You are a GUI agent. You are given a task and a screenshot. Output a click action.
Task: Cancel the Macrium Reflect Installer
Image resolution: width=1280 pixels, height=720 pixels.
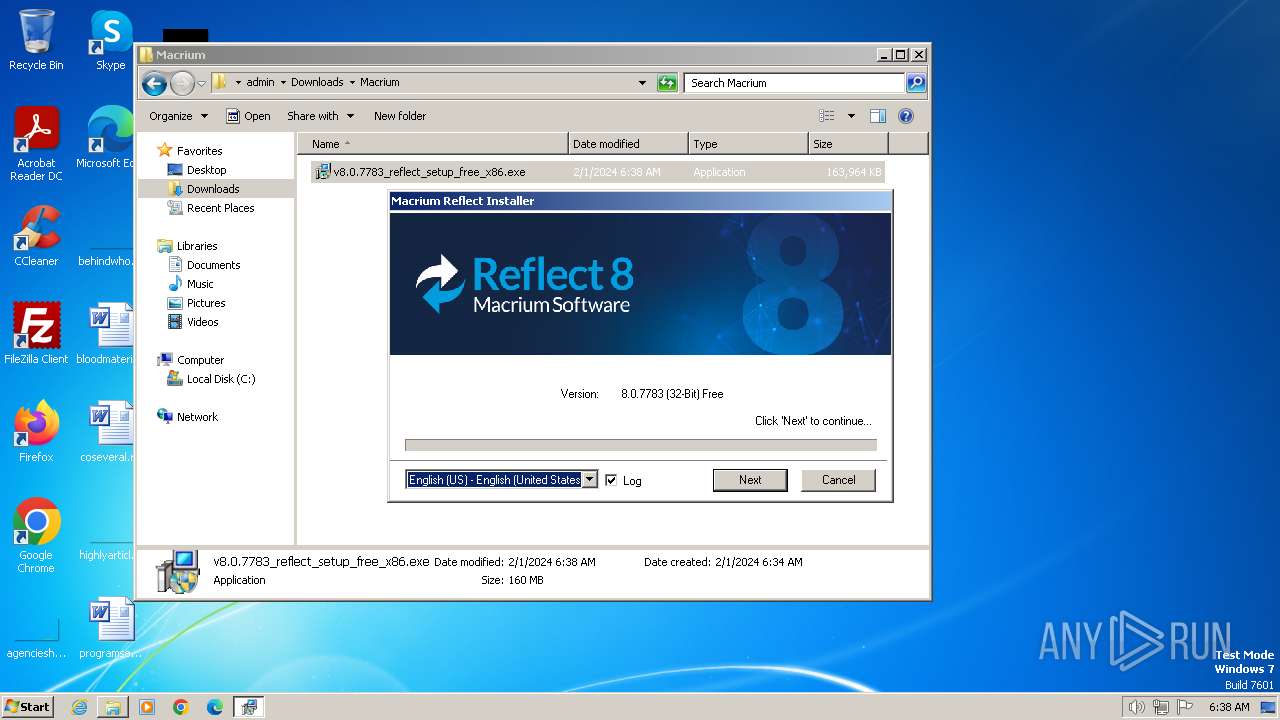coord(838,480)
